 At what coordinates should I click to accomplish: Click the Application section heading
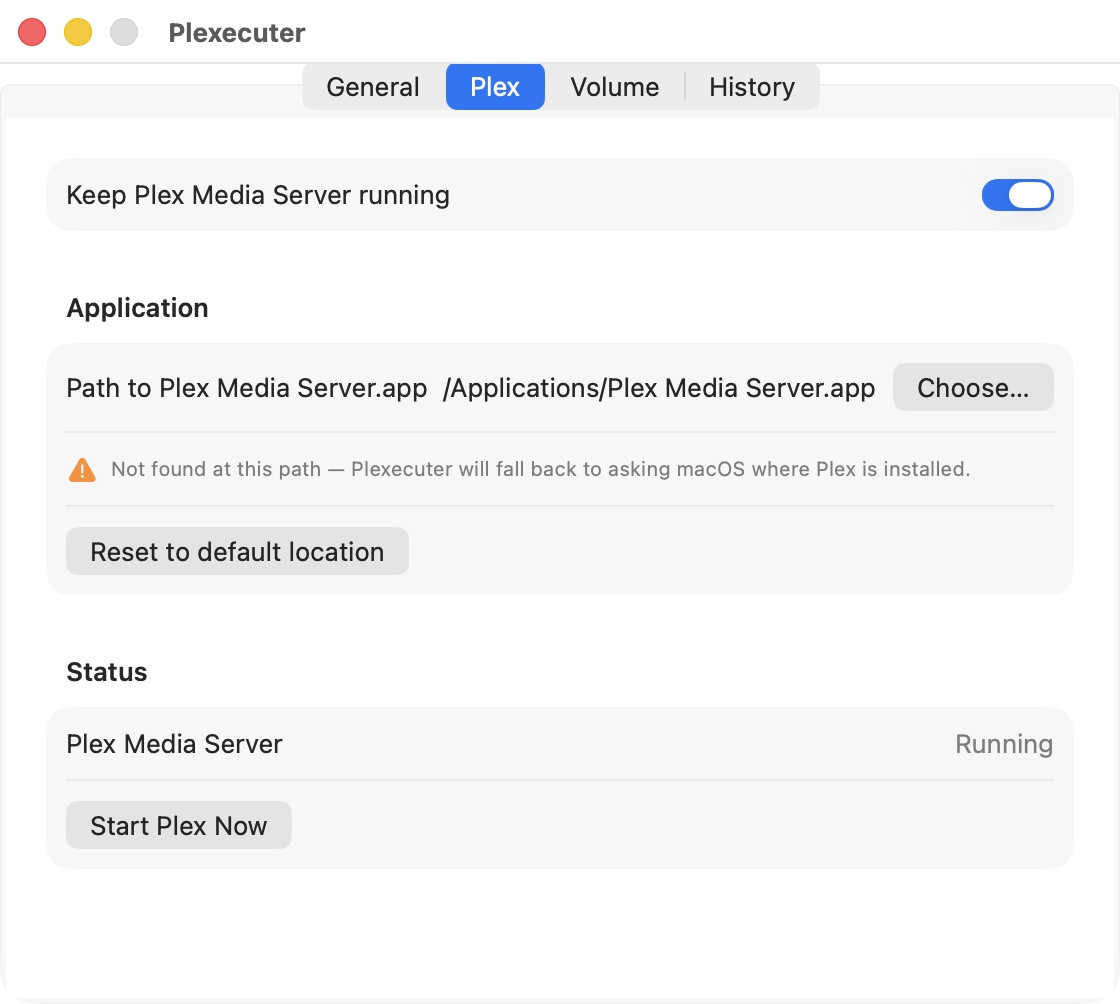pos(137,308)
